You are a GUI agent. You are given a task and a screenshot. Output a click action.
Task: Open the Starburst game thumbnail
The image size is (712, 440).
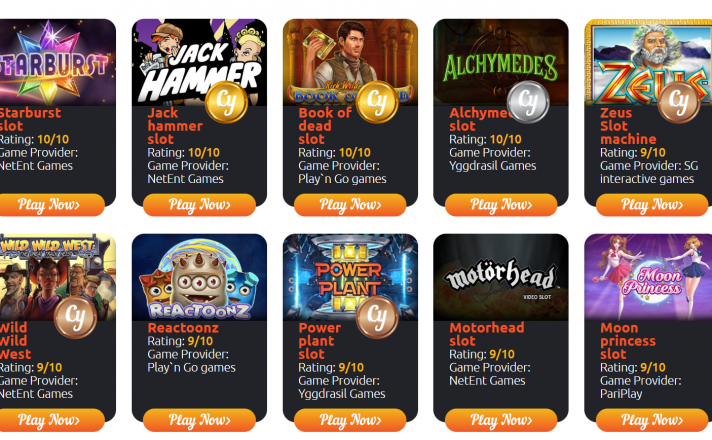[58, 62]
